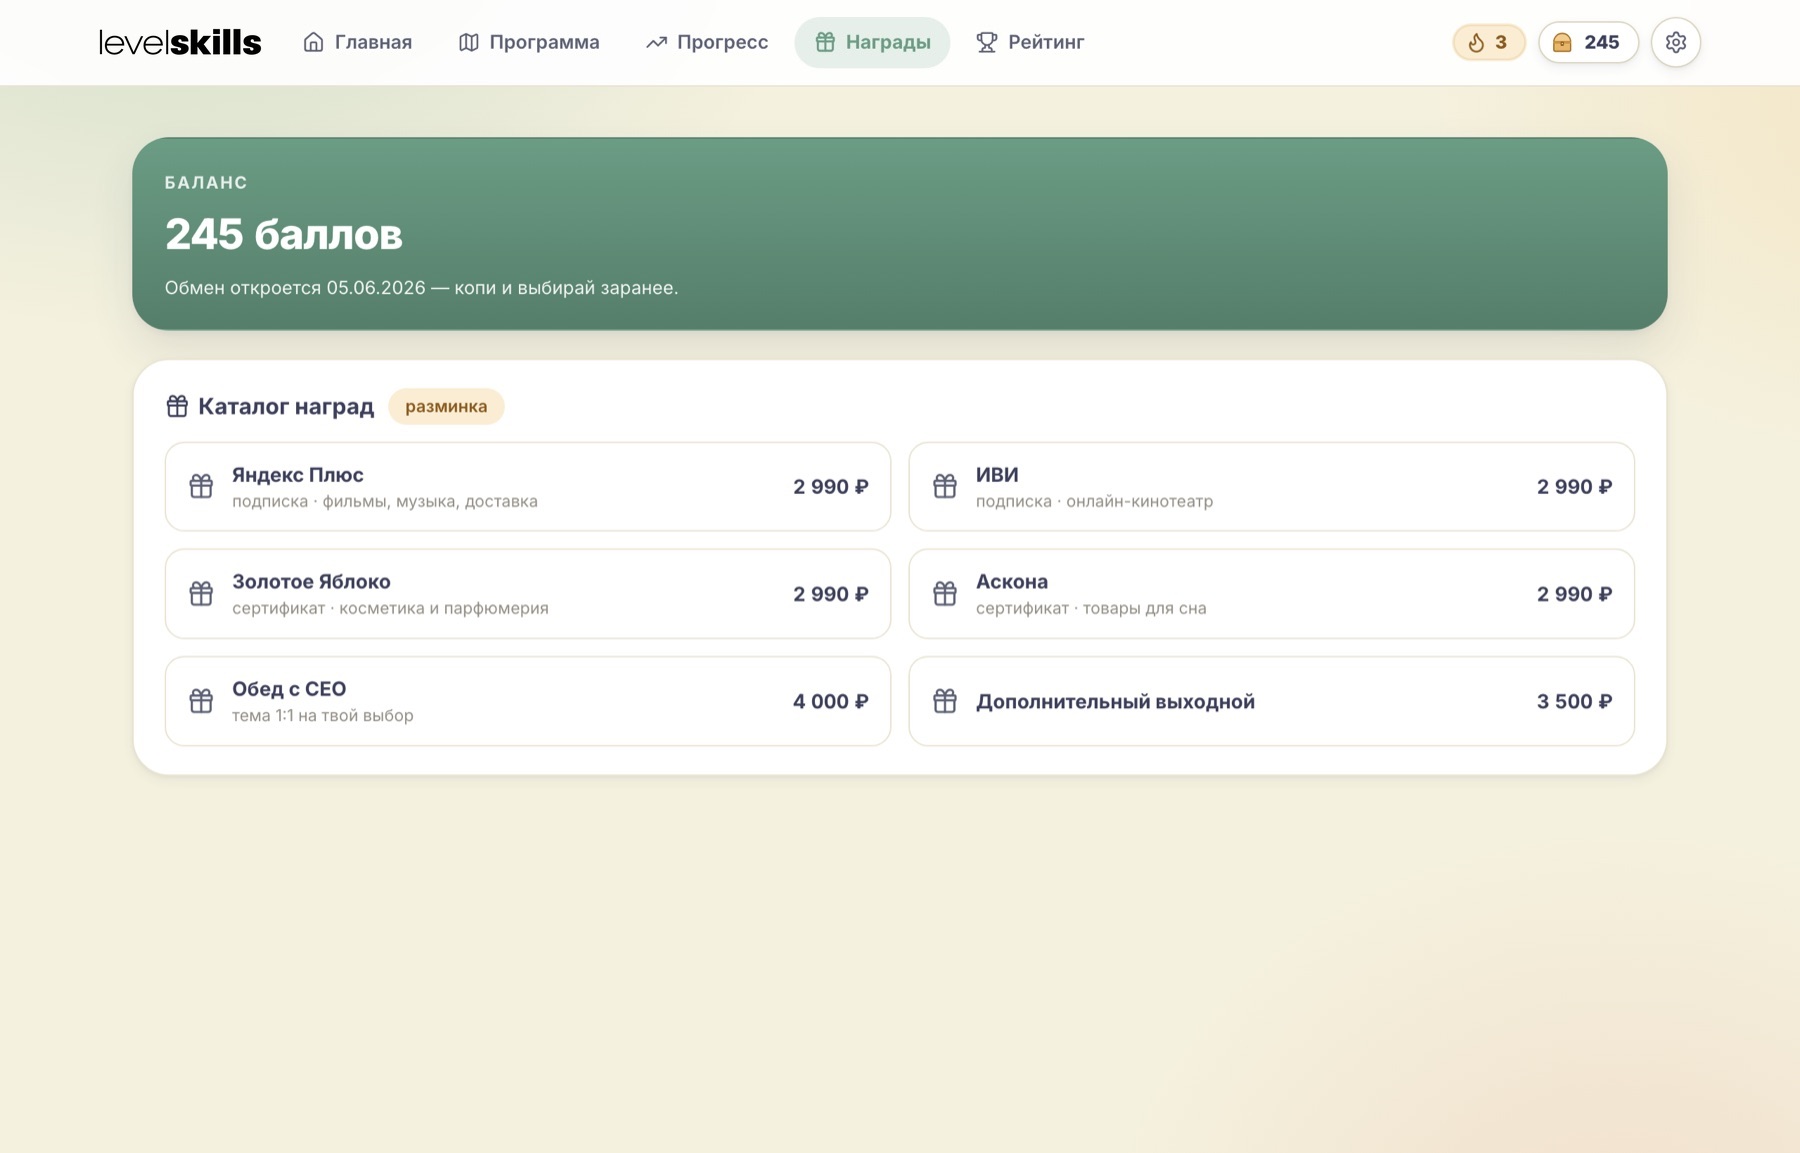1800x1153 pixels.
Task: Click the gift icon on Аскона card
Action: 945,593
